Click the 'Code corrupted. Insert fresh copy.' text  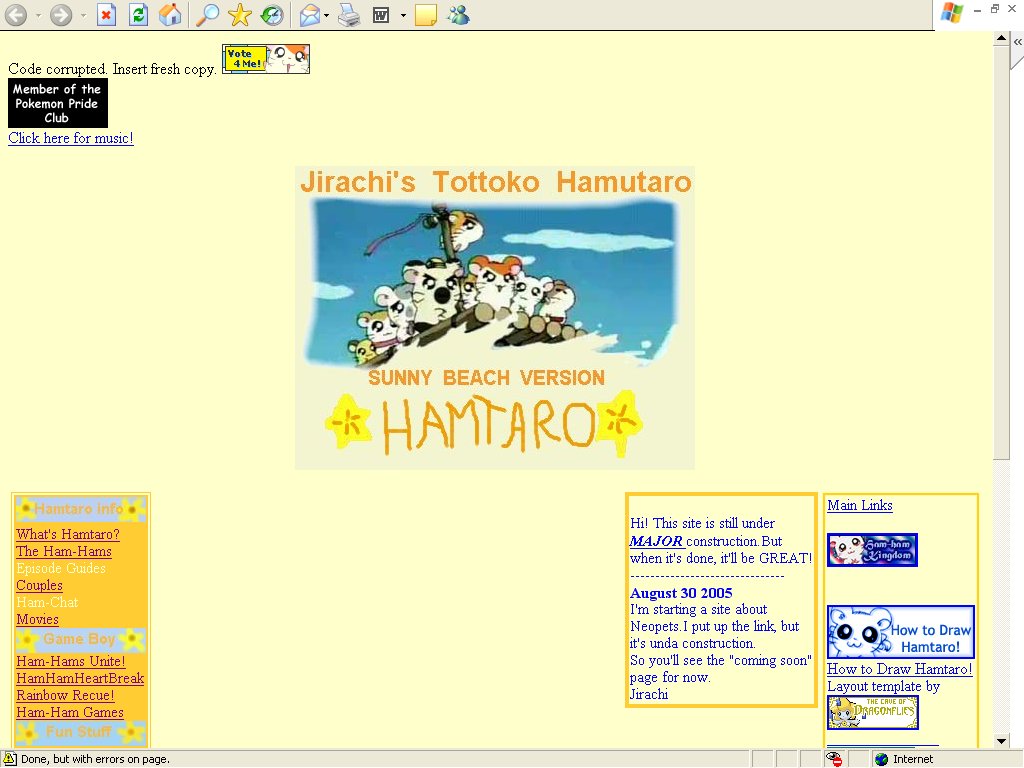[112, 69]
